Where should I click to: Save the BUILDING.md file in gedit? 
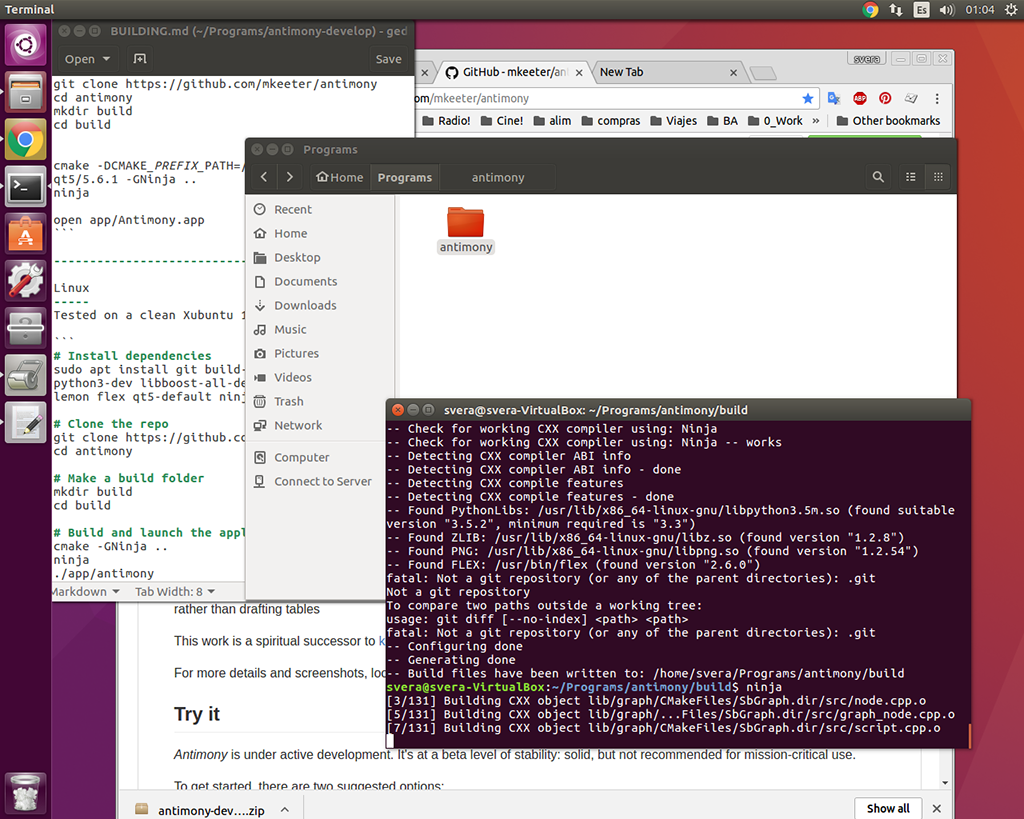(389, 59)
